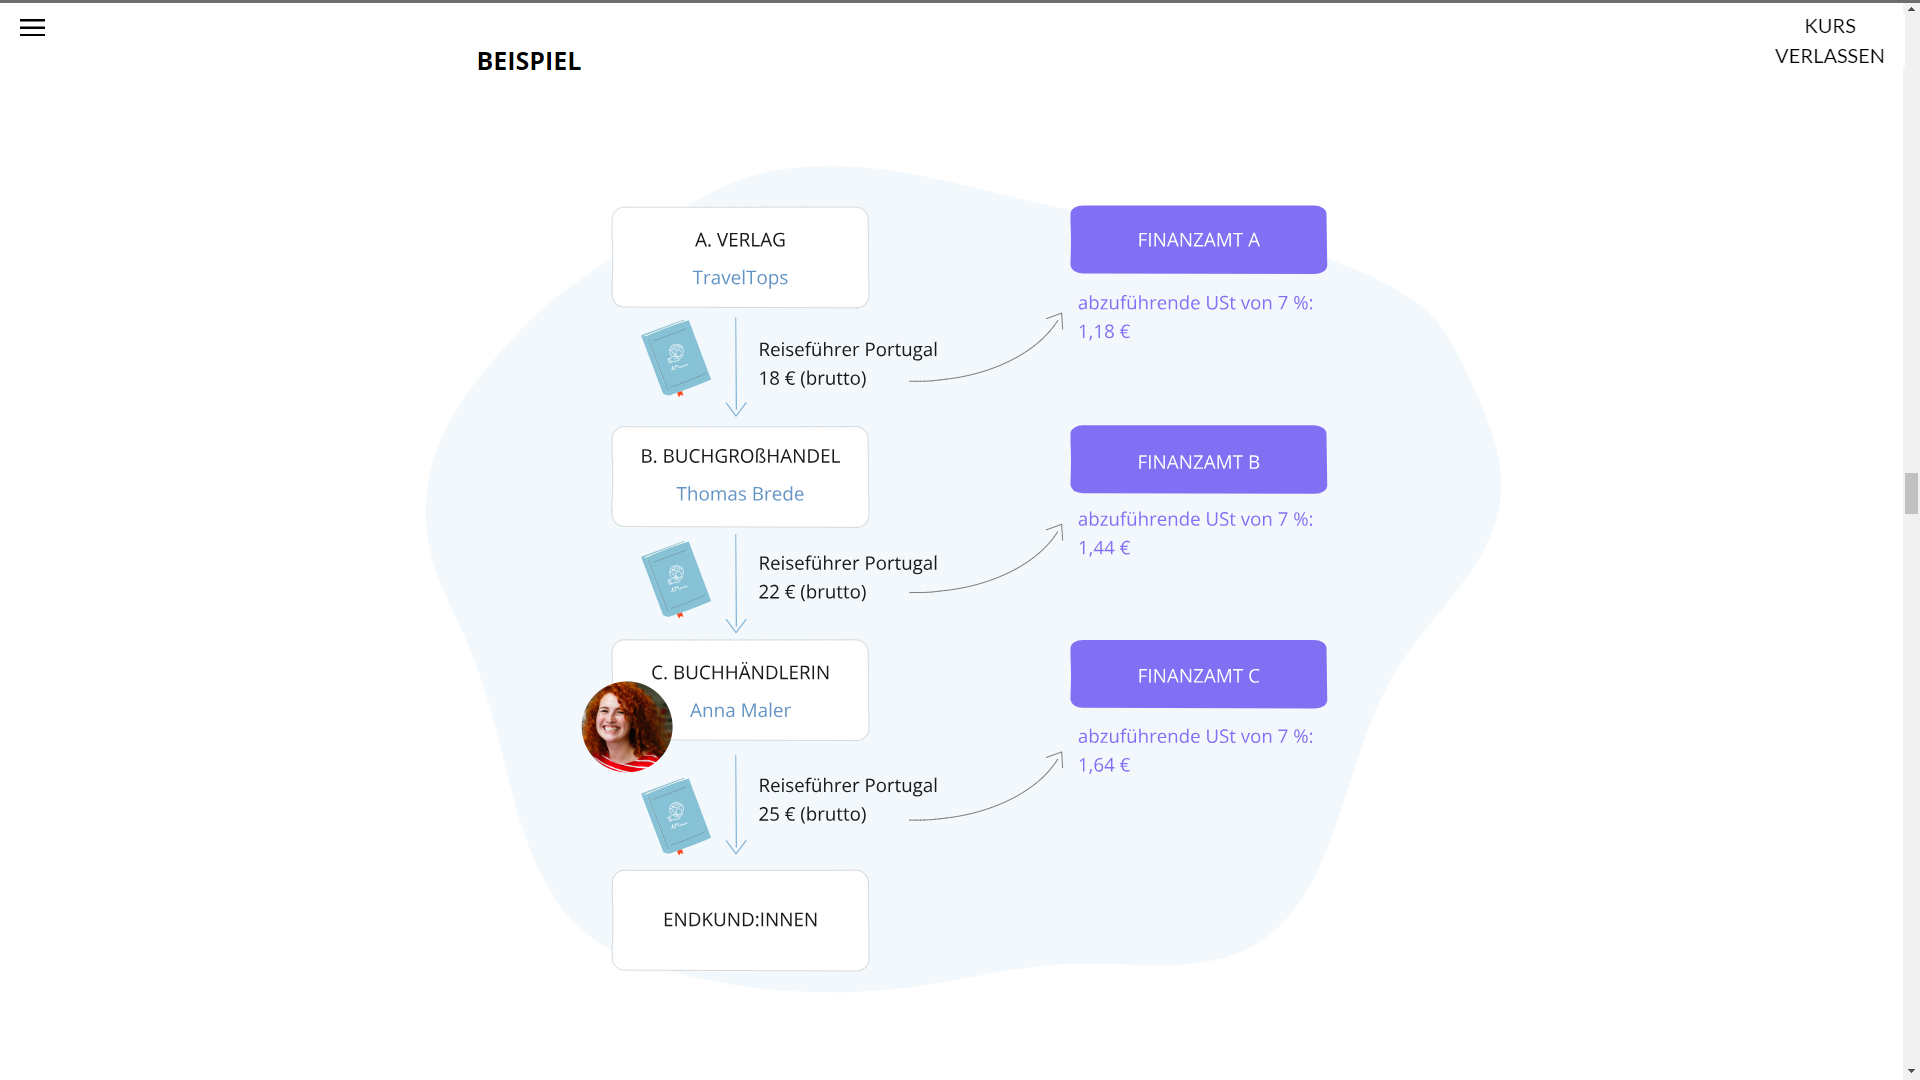
Task: Select the FINANZAMT B button
Action: (1198, 460)
